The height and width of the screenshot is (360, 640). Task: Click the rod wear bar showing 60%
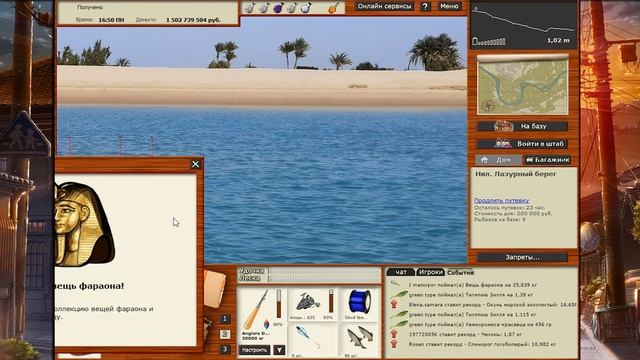tap(279, 304)
